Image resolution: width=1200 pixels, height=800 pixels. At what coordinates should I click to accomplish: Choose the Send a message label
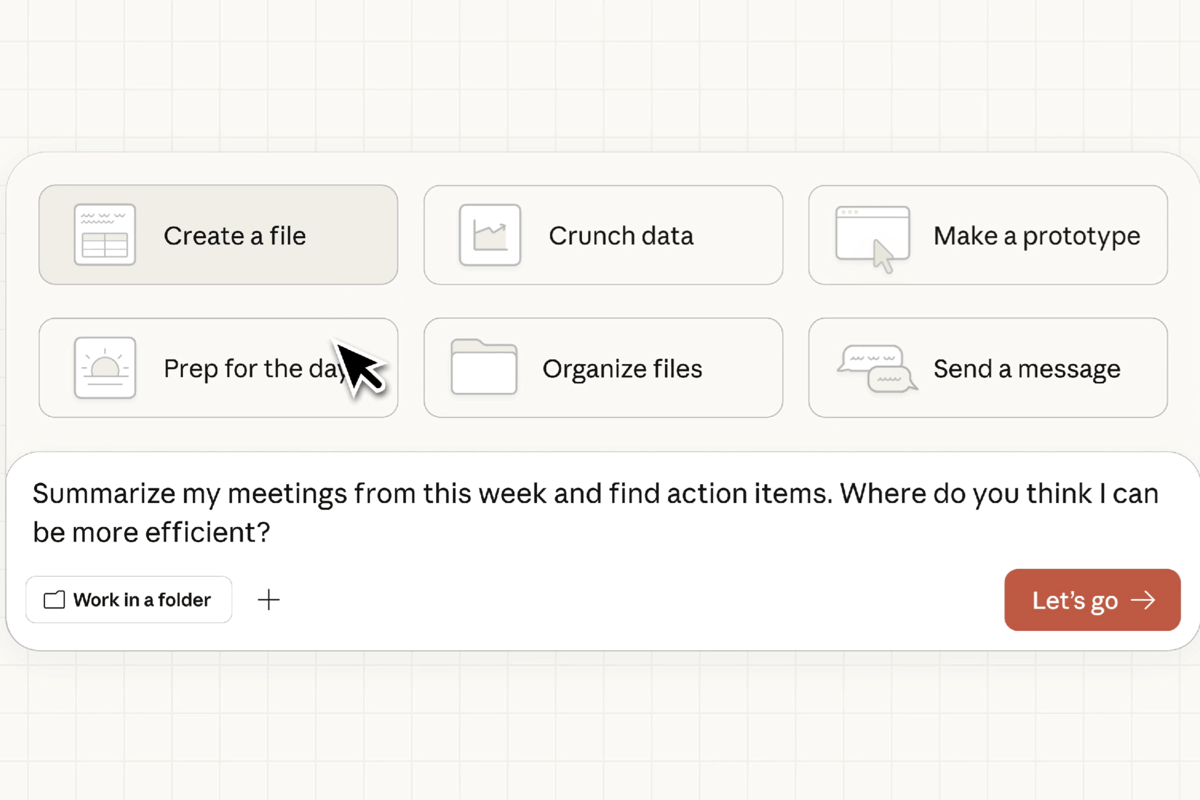click(x=1026, y=369)
